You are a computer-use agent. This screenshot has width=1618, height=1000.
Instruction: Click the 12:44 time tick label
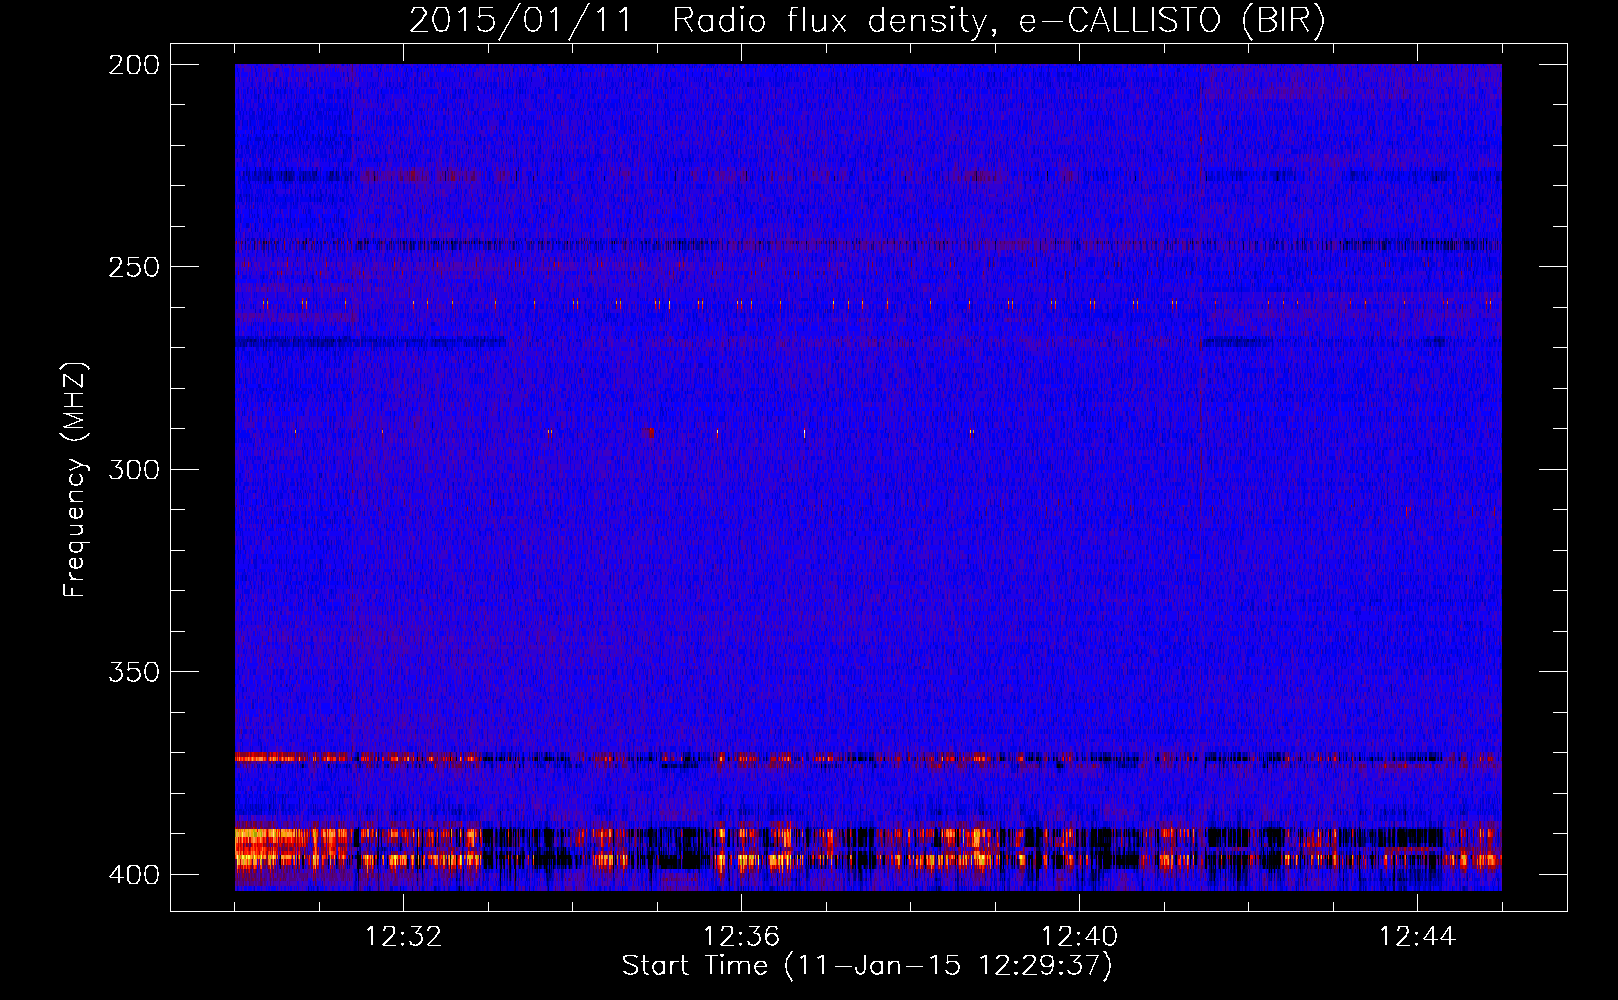click(x=1417, y=937)
